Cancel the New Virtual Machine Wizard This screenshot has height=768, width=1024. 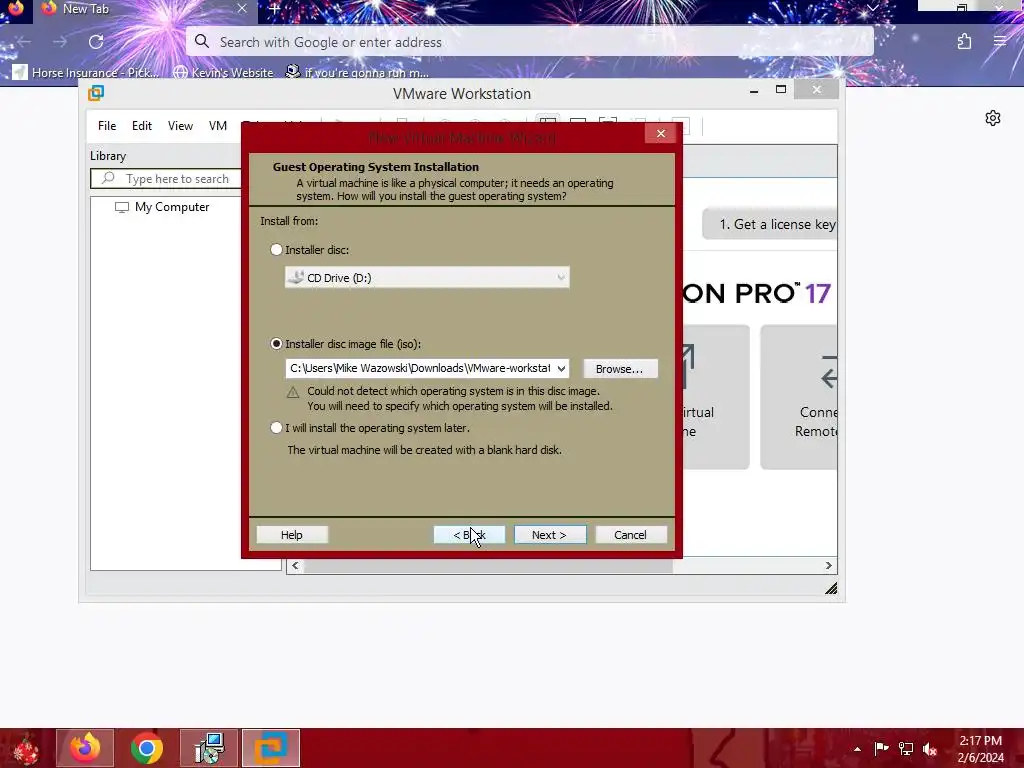click(630, 535)
